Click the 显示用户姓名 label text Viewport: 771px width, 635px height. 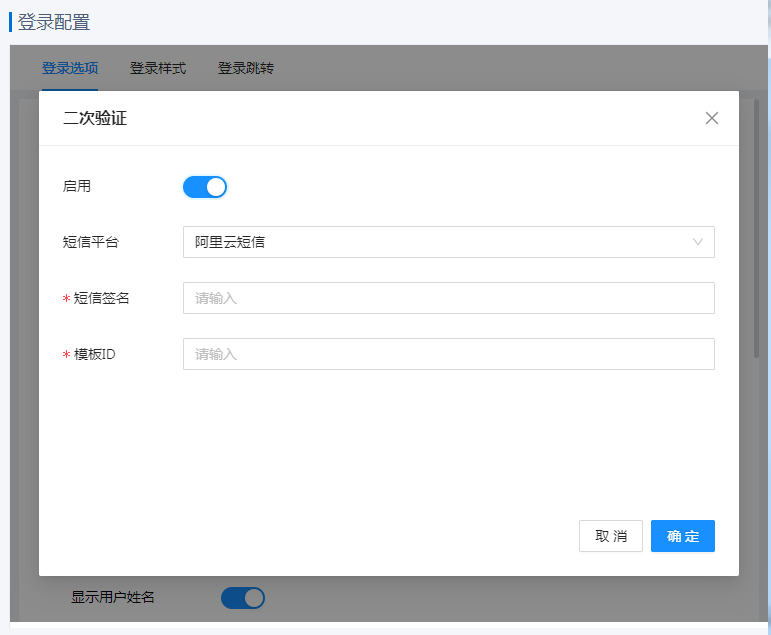113,598
